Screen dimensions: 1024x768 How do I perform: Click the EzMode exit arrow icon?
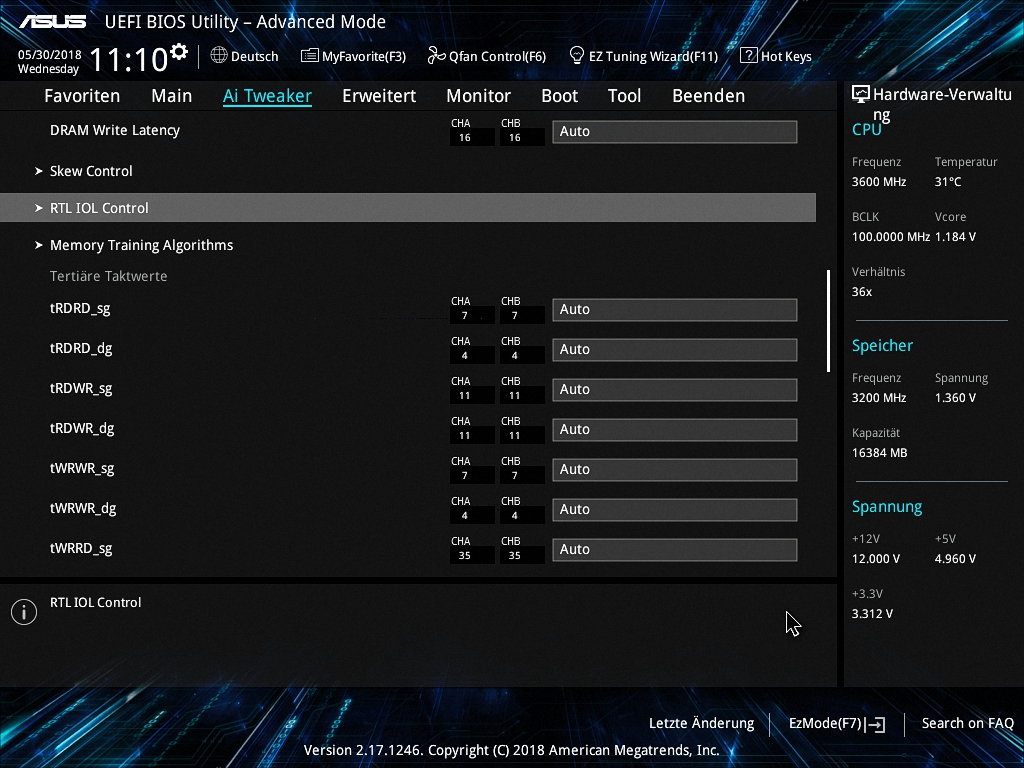(x=876, y=724)
